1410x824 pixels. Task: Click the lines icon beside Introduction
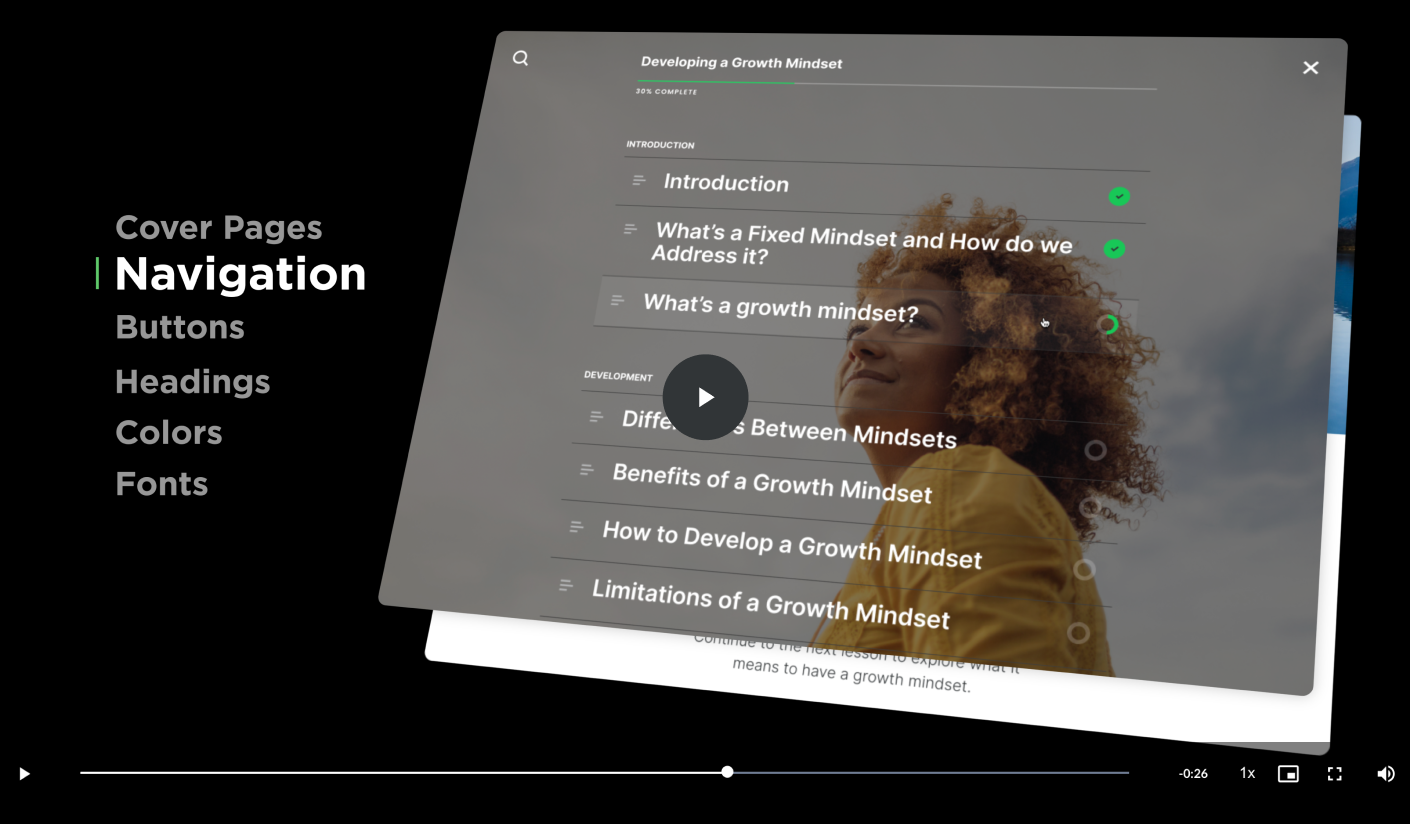(x=639, y=181)
